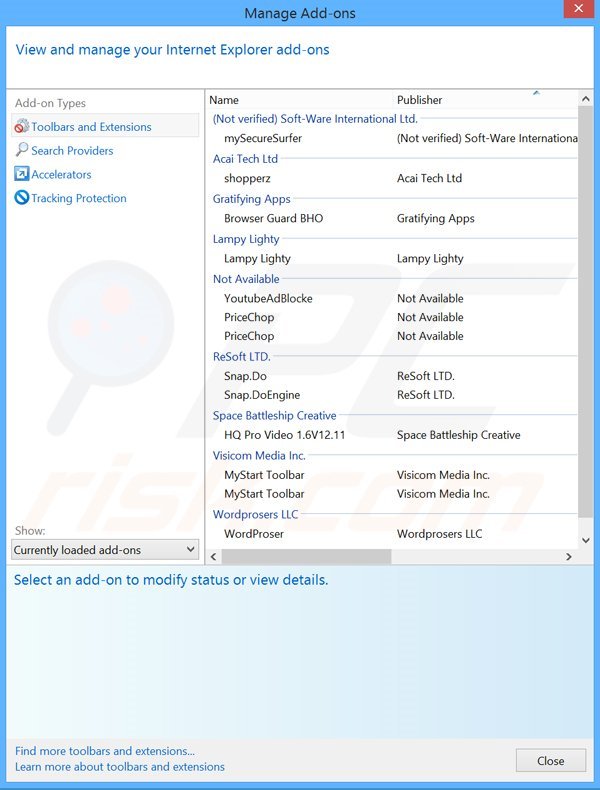The height and width of the screenshot is (790, 600).
Task: Click Snap.DoEngine's ReSoft LTD. publisher cell
Action: click(x=426, y=395)
